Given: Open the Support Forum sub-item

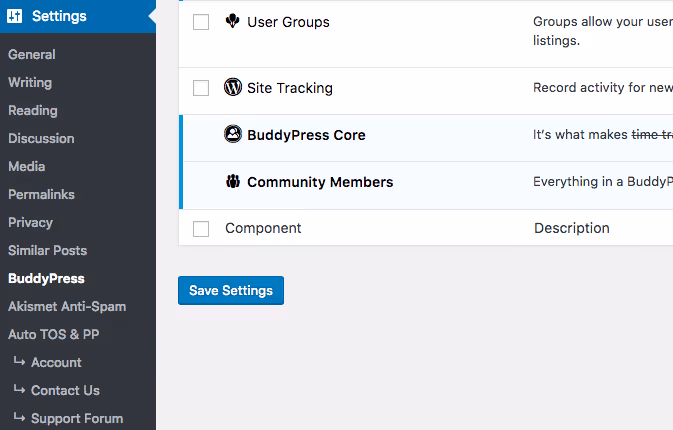Looking at the screenshot, I should click(x=77, y=418).
